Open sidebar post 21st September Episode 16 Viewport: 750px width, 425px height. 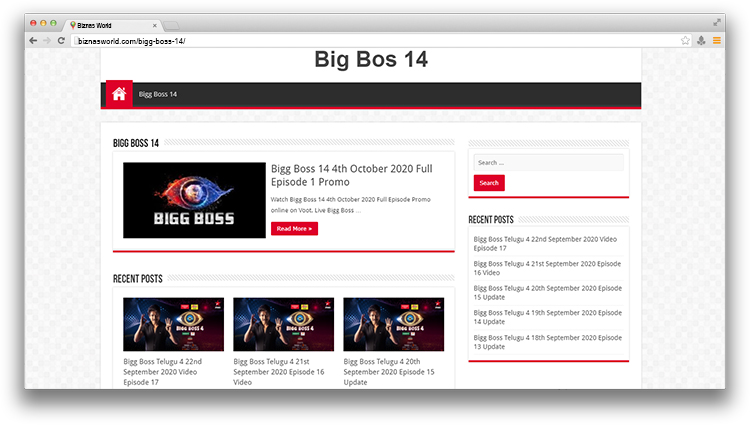[x=547, y=268]
